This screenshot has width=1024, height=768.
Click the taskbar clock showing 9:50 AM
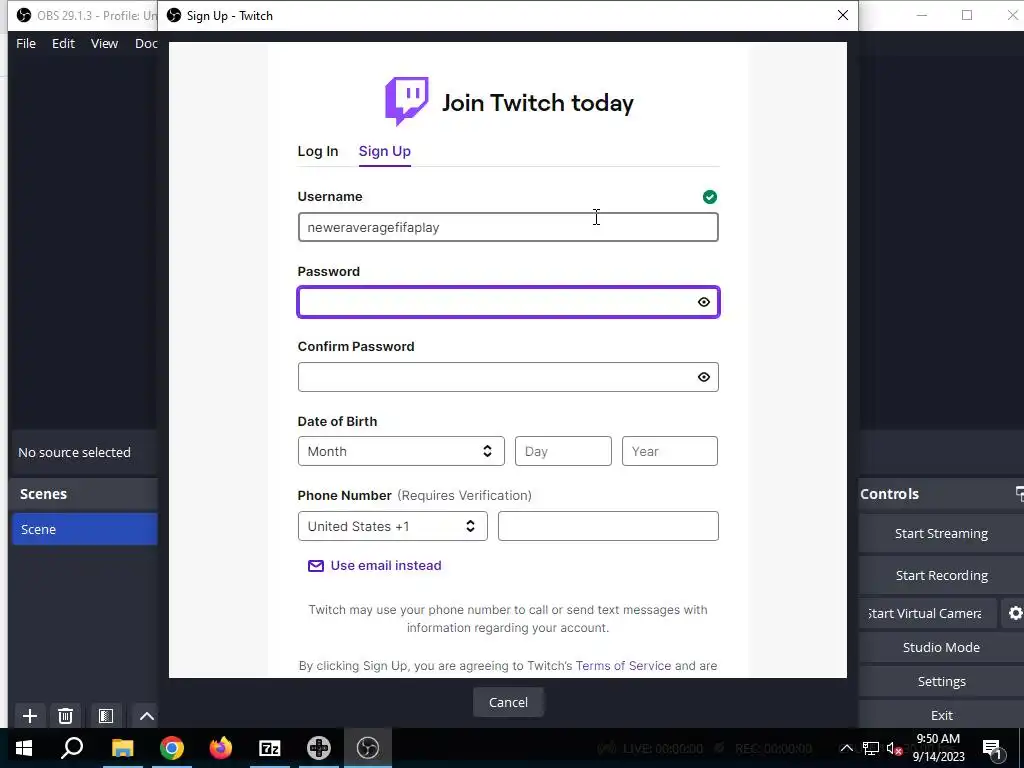938,748
